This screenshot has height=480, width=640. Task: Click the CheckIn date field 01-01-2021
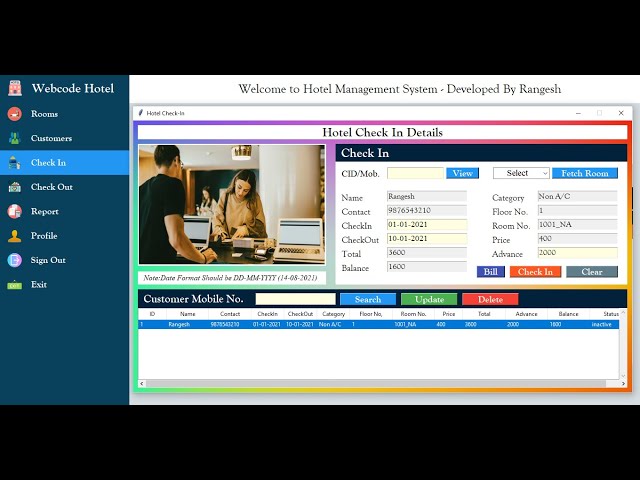[x=427, y=224]
